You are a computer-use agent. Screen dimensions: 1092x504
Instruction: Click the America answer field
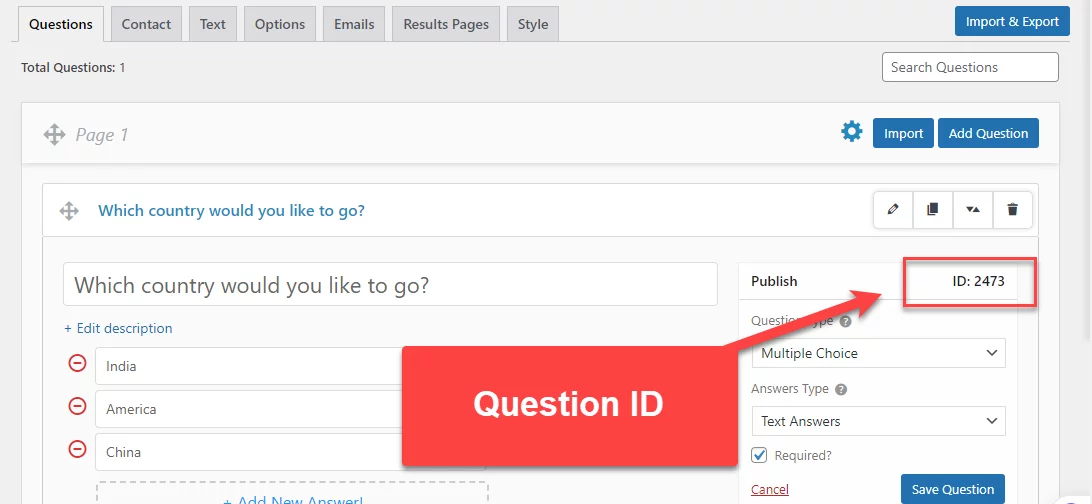(249, 409)
